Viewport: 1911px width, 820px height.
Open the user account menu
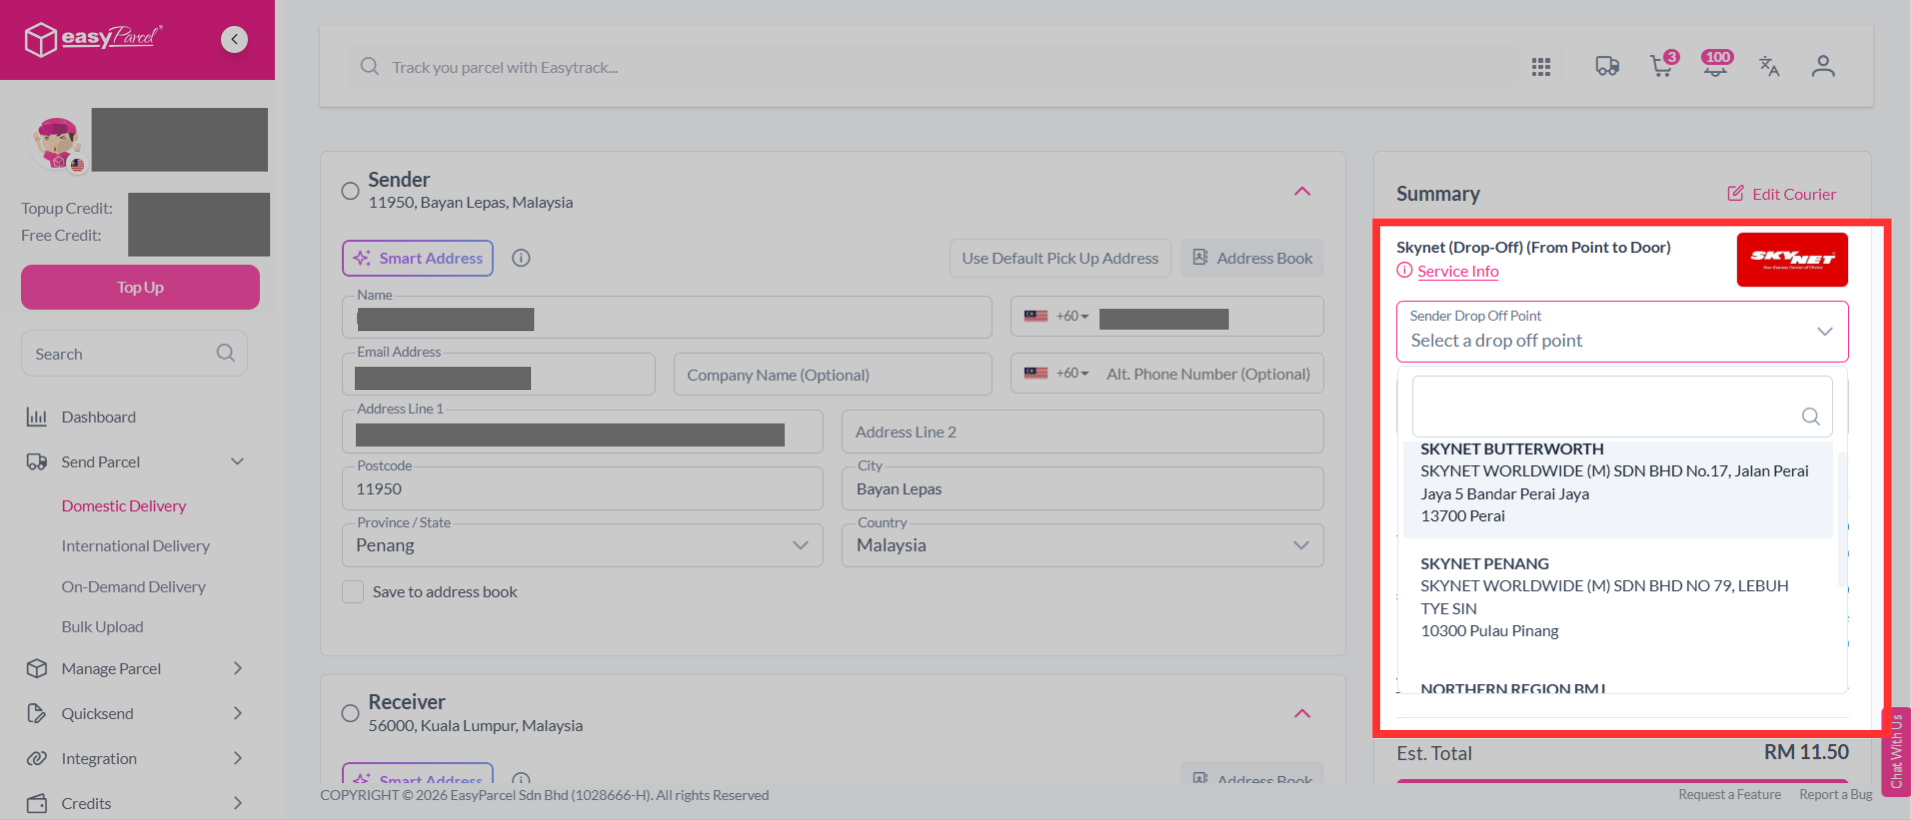[1823, 66]
